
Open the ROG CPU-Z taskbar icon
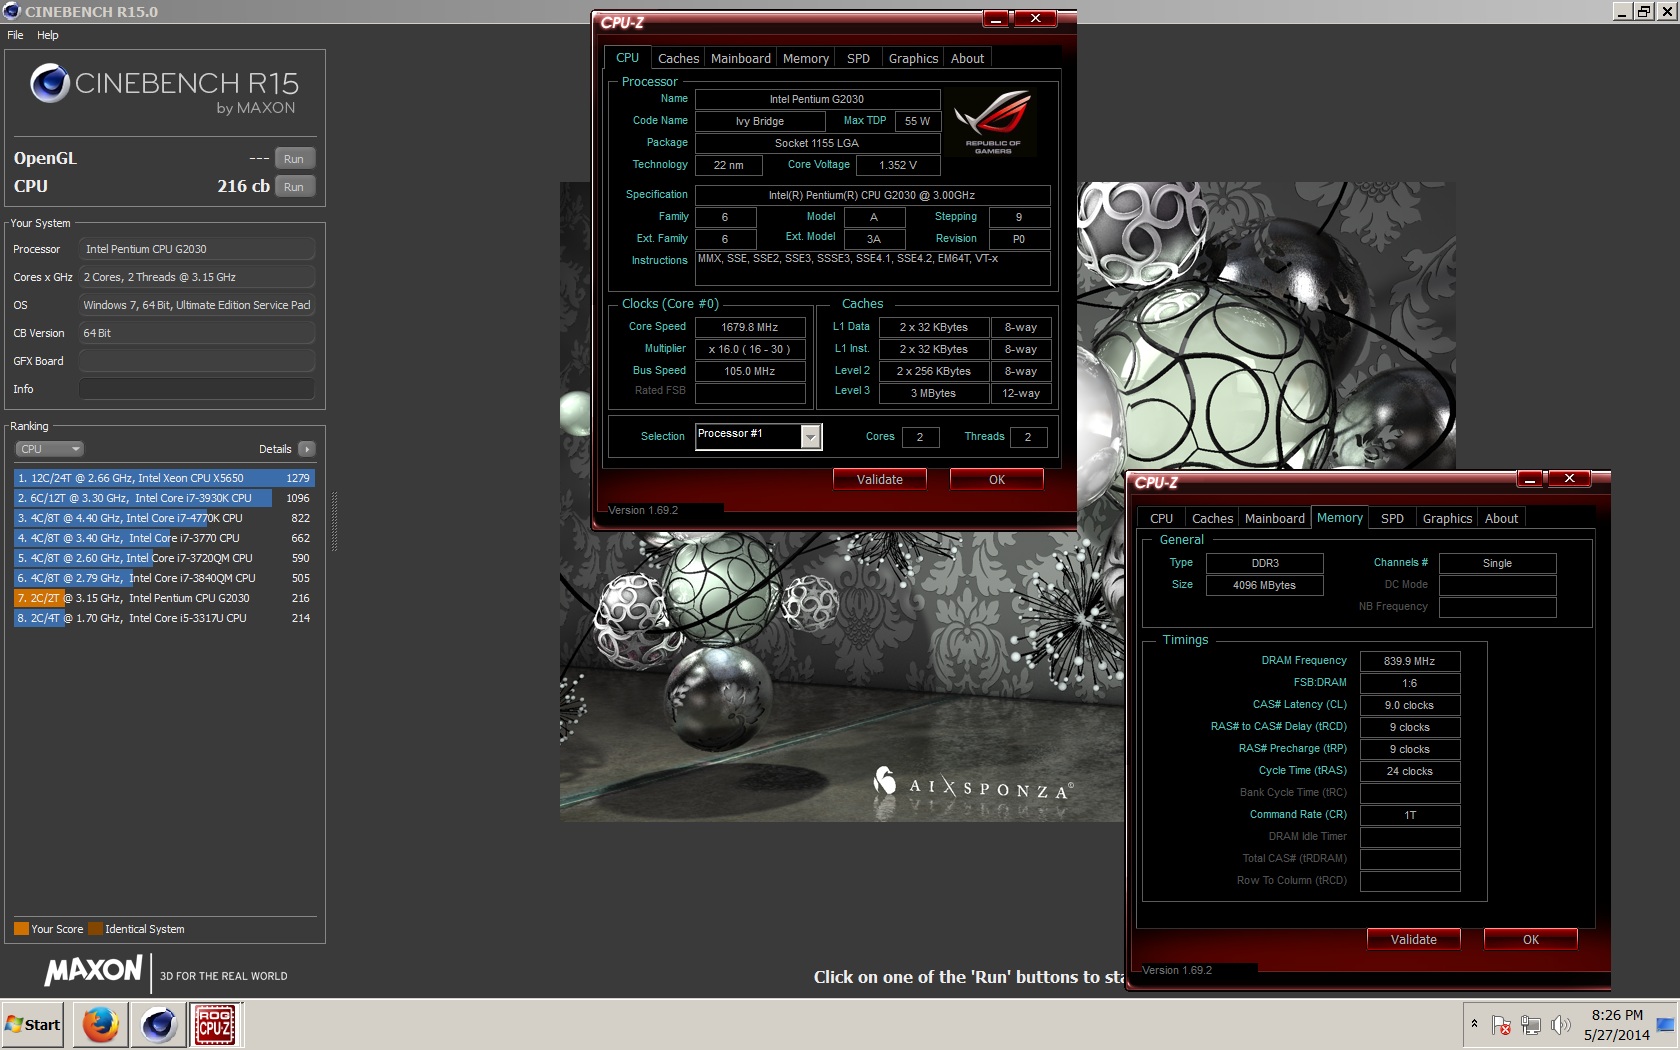(216, 1025)
